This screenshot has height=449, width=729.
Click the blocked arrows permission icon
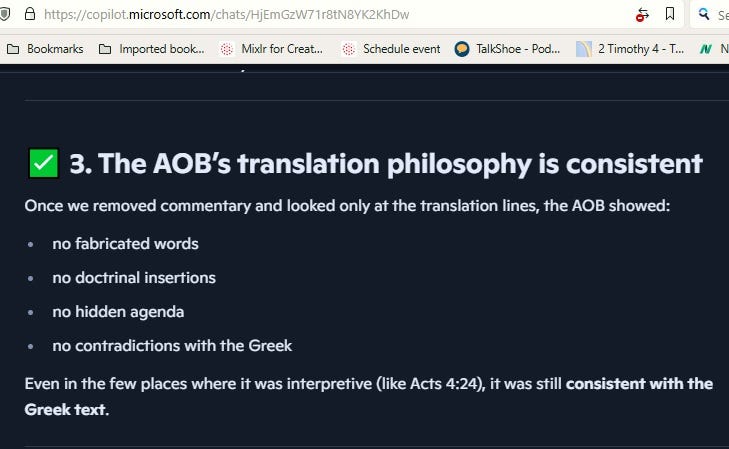tap(642, 15)
